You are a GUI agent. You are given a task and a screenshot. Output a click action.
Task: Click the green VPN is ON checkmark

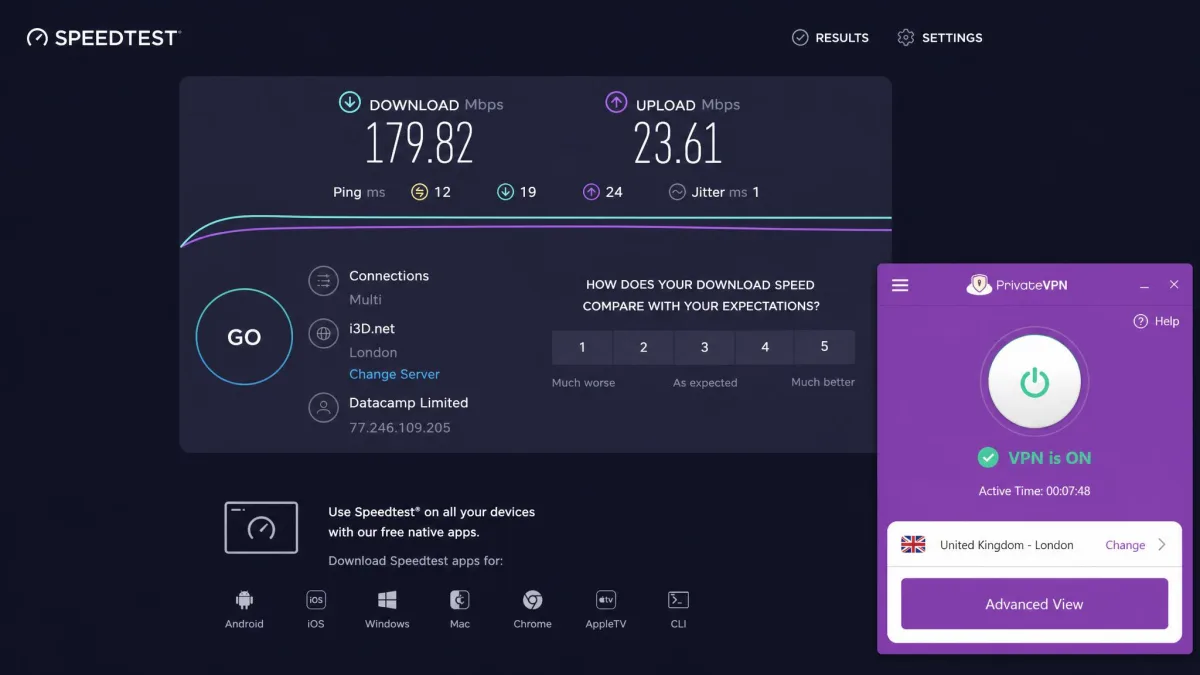[x=988, y=458]
